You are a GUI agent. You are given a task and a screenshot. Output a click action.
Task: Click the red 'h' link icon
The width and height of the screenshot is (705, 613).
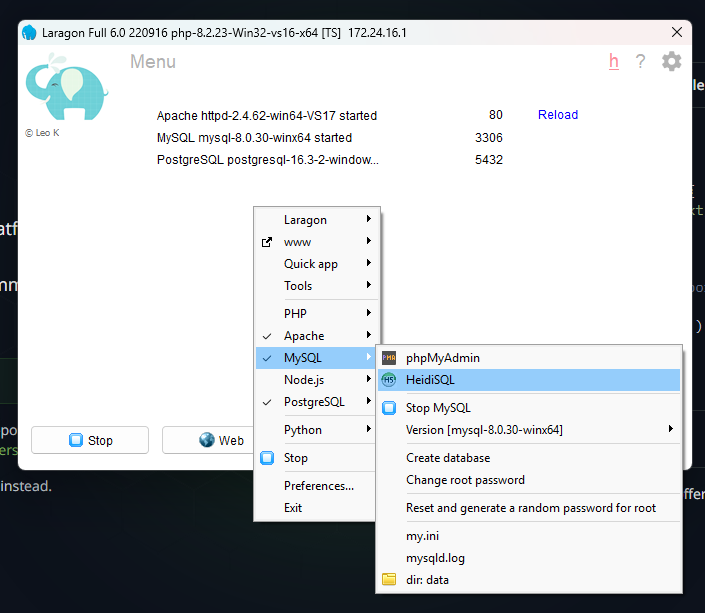614,61
